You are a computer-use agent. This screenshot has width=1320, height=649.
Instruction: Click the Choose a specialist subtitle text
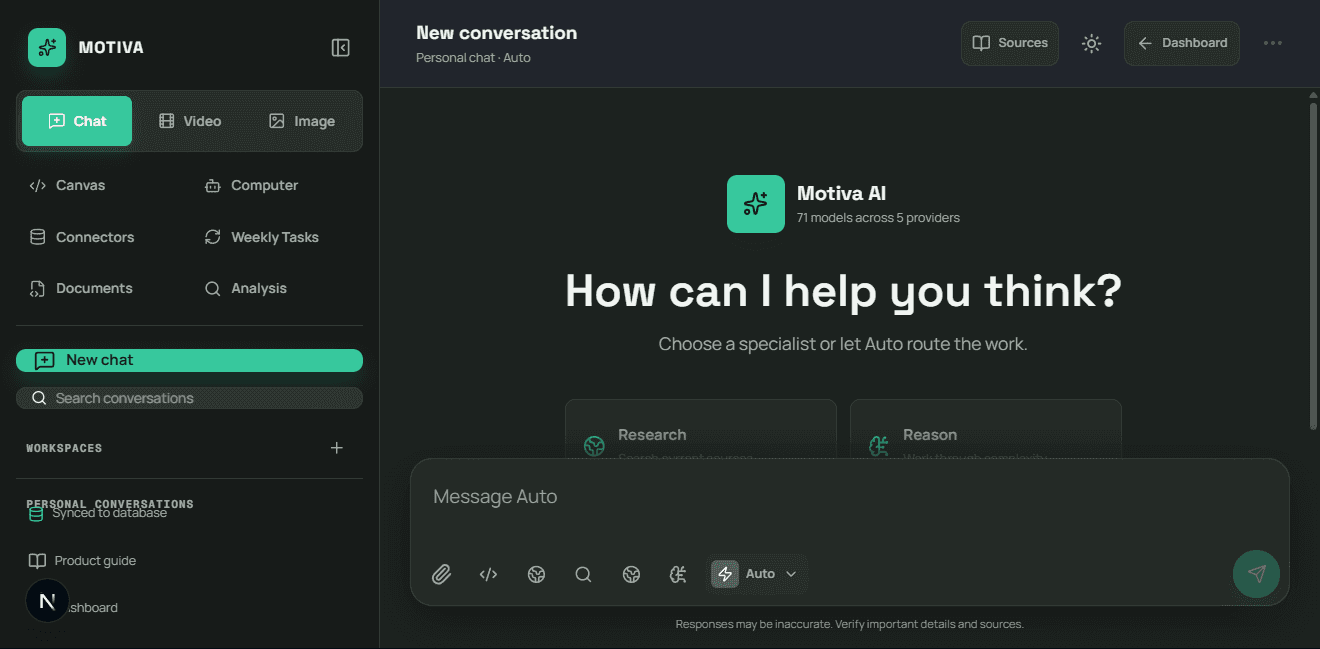pos(843,344)
